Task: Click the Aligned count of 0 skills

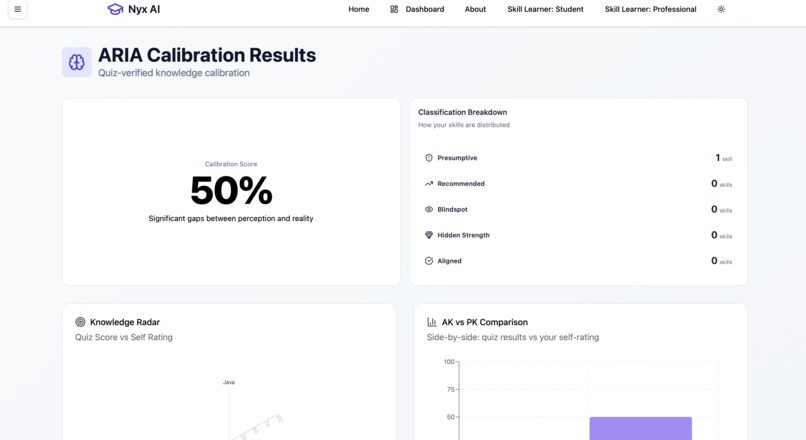Action: click(x=722, y=261)
